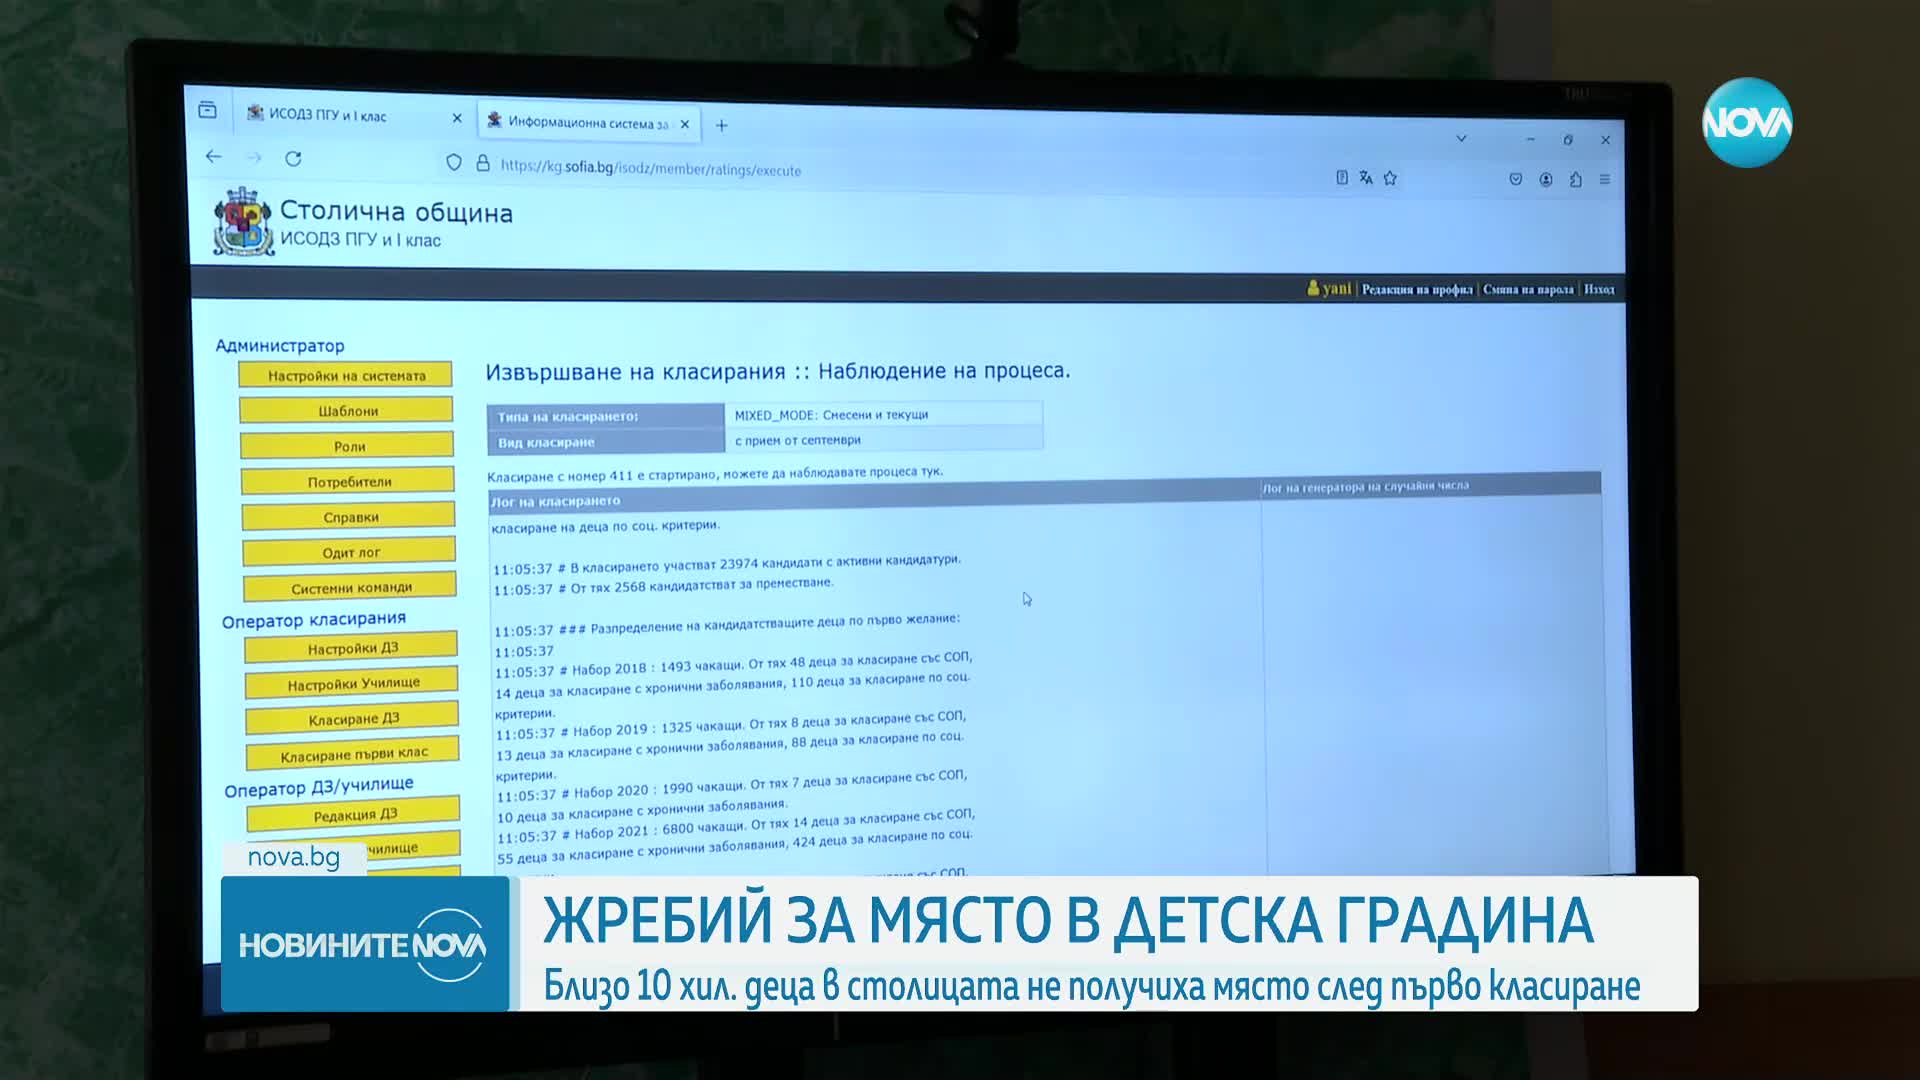The image size is (1920, 1080).
Task: Open Справки menu button
Action: pos(349,516)
